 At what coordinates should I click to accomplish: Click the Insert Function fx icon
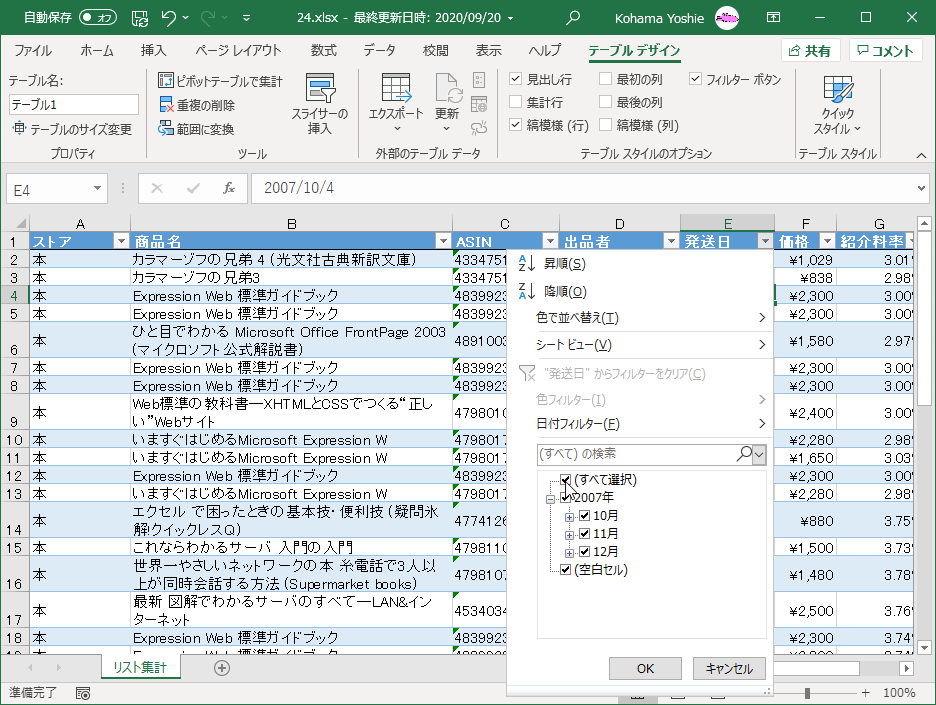click(x=229, y=189)
